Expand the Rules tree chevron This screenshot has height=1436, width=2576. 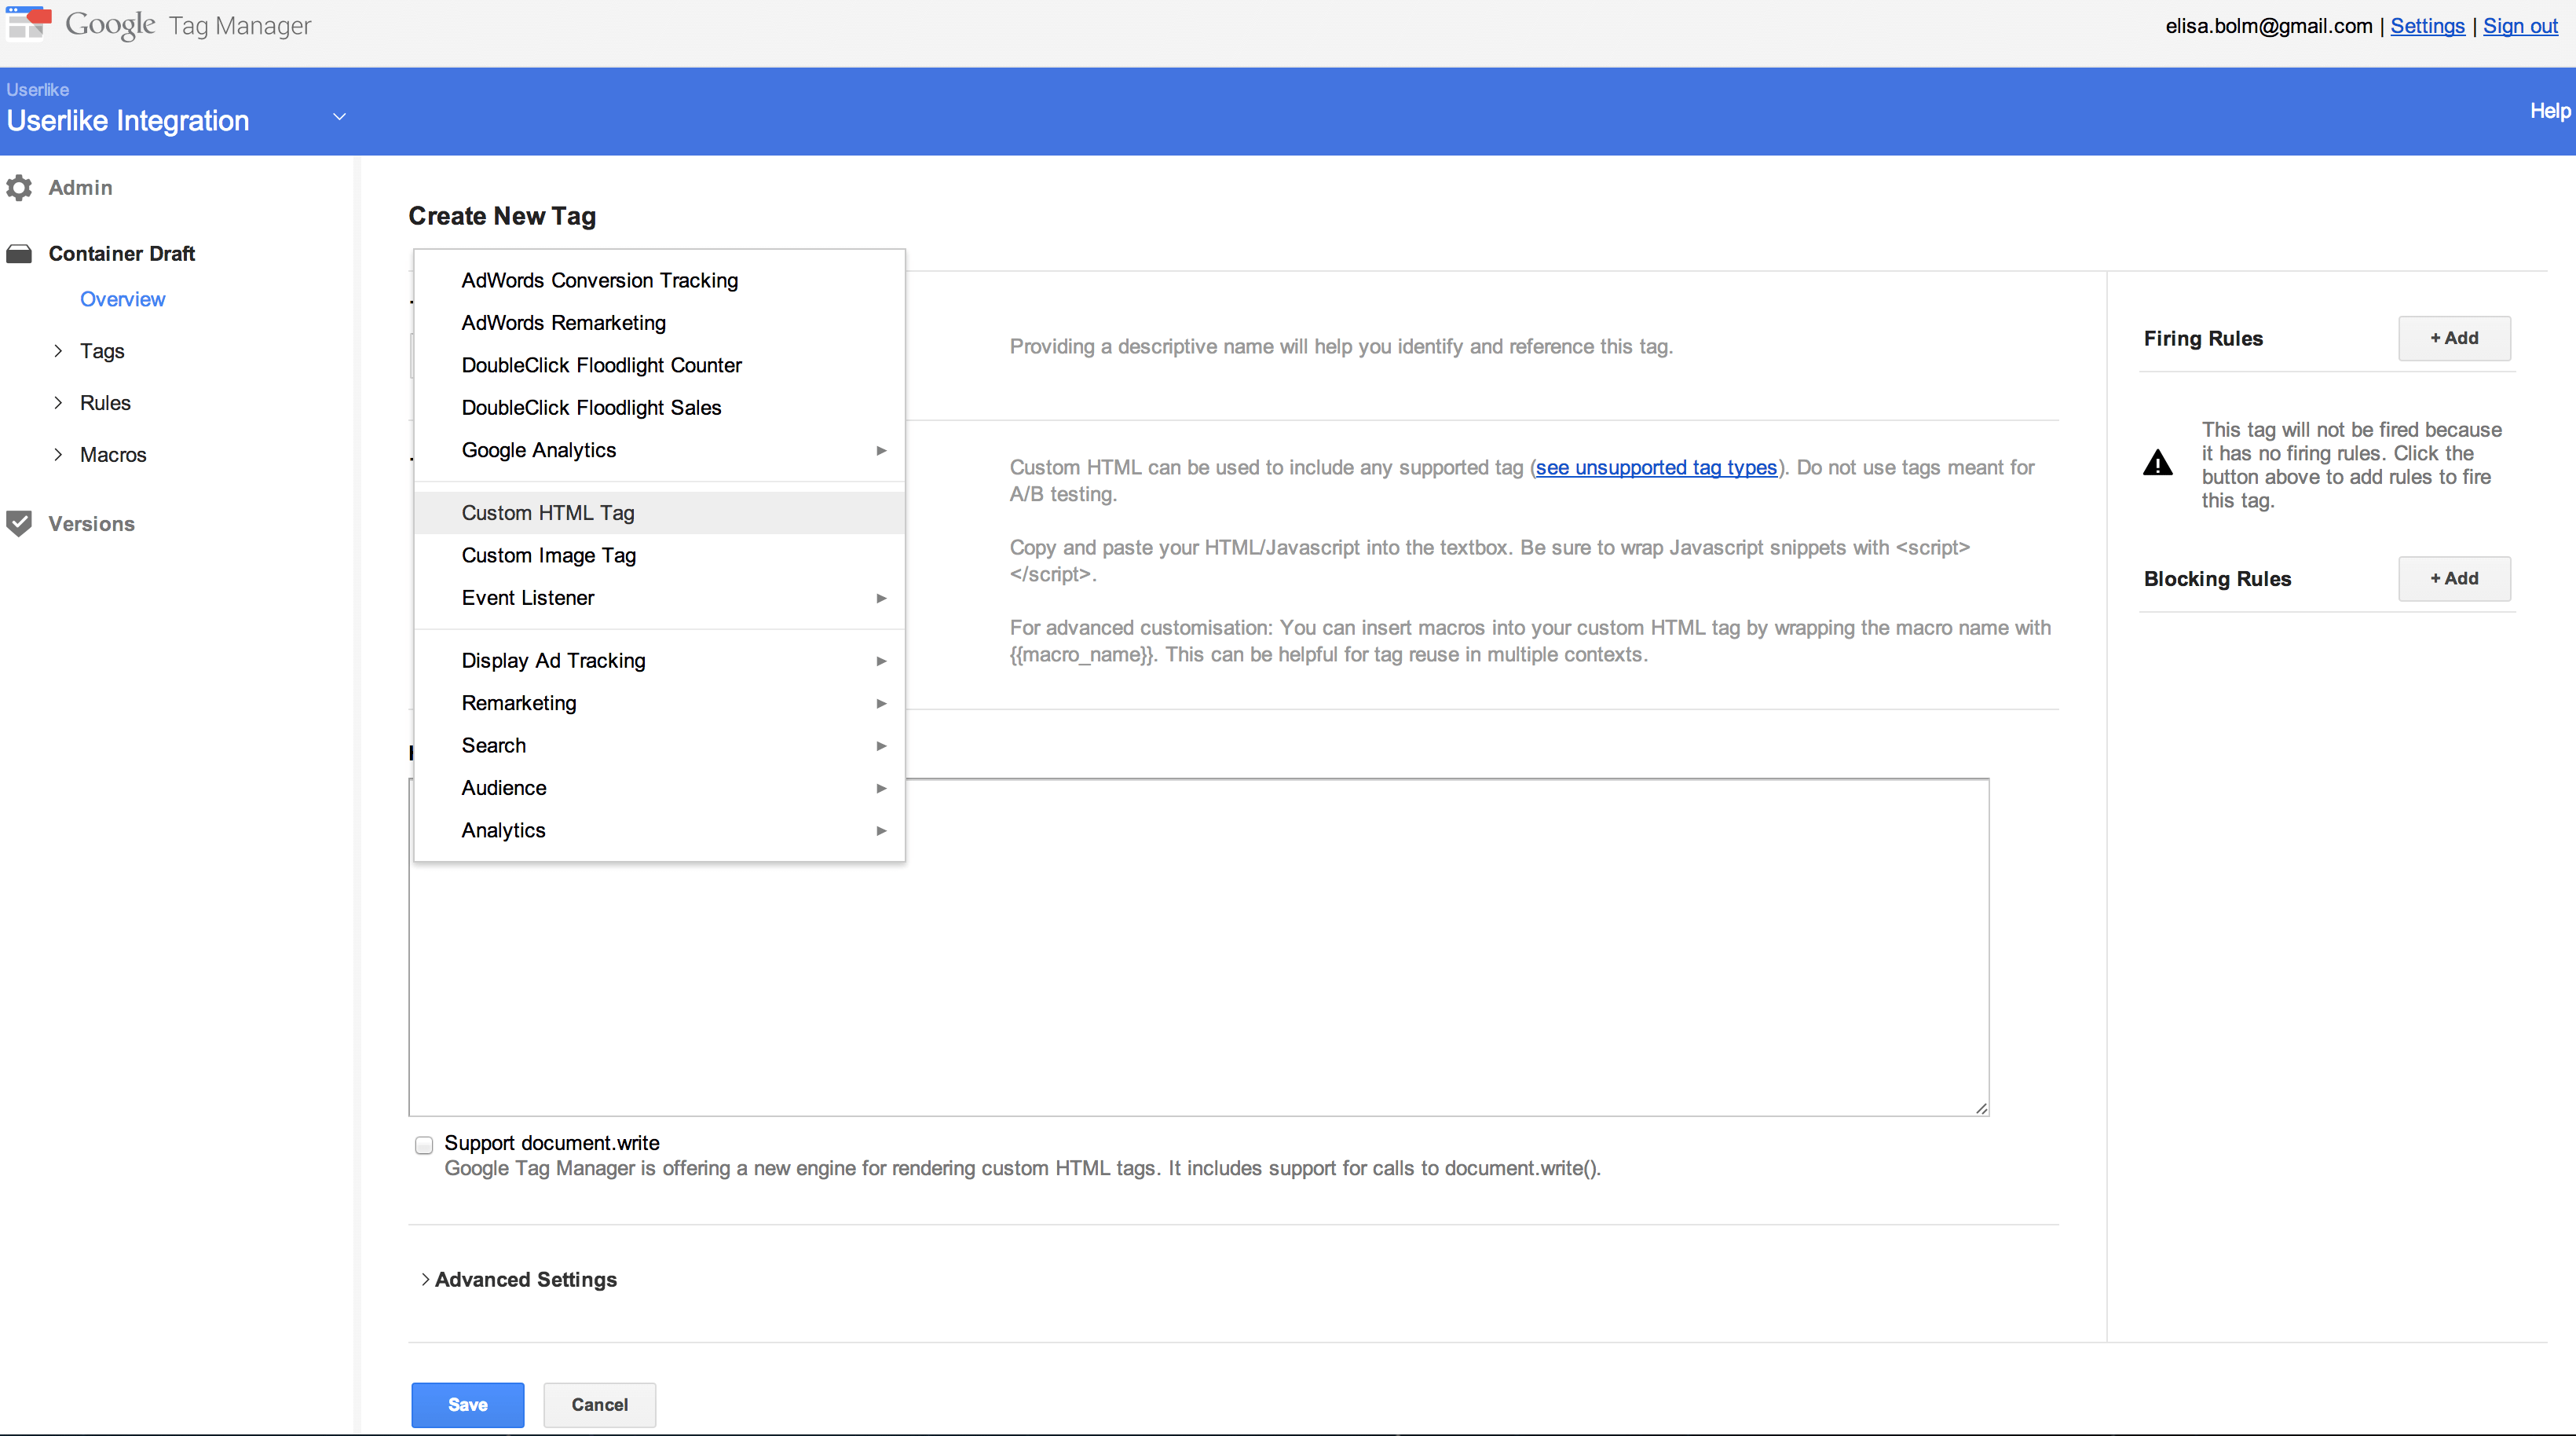tap(58, 403)
